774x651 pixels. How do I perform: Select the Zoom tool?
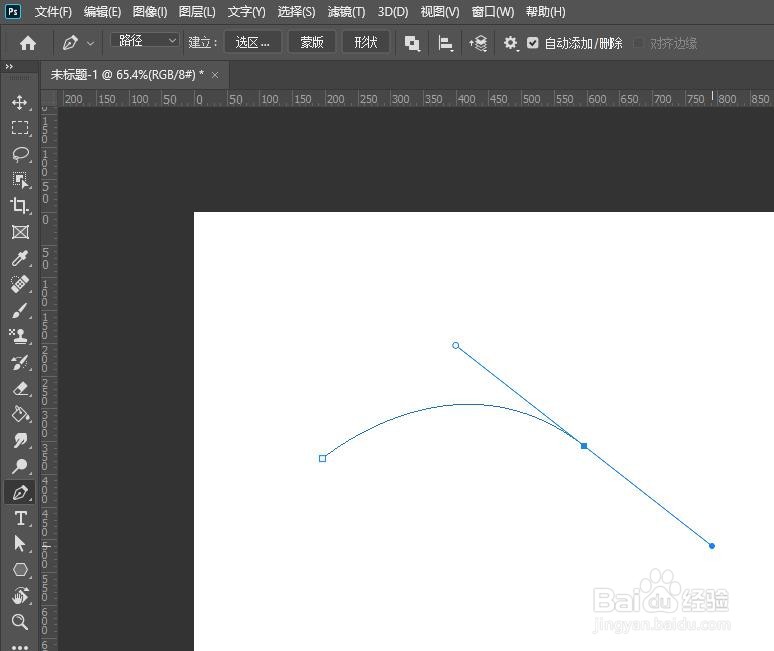tap(20, 622)
